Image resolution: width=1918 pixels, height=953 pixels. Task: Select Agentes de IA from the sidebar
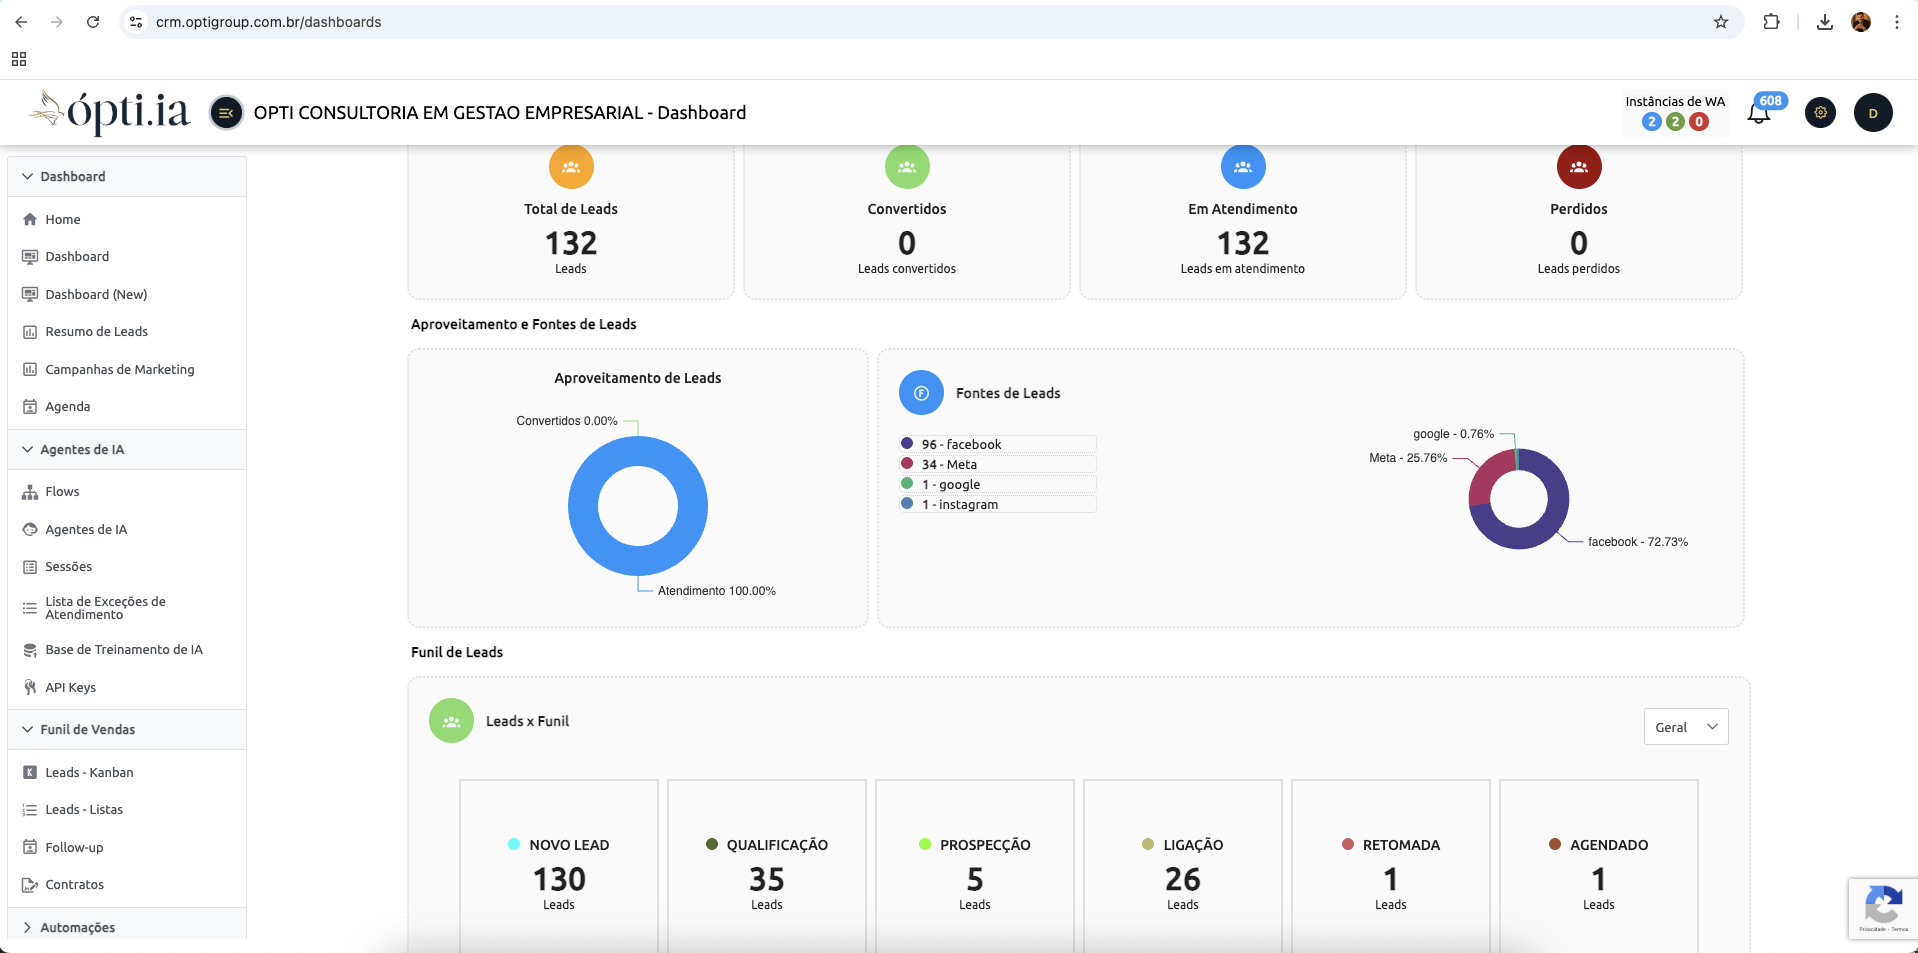coord(87,529)
